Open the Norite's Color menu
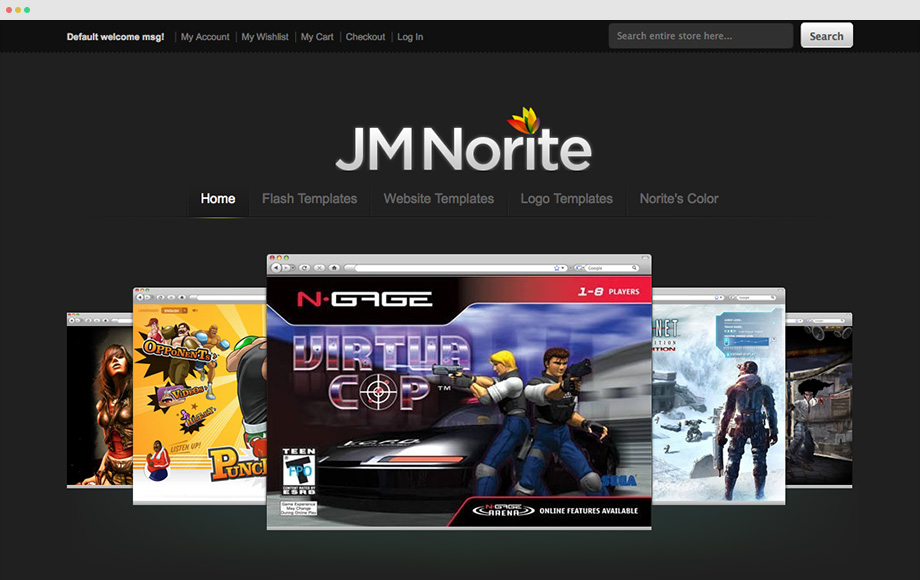Viewport: 920px width, 580px height. [679, 199]
